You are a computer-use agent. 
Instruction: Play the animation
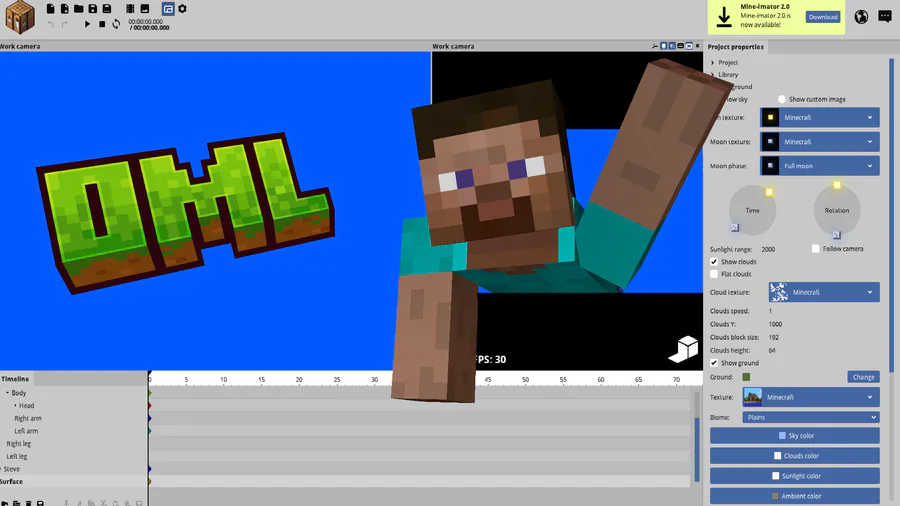pos(87,24)
